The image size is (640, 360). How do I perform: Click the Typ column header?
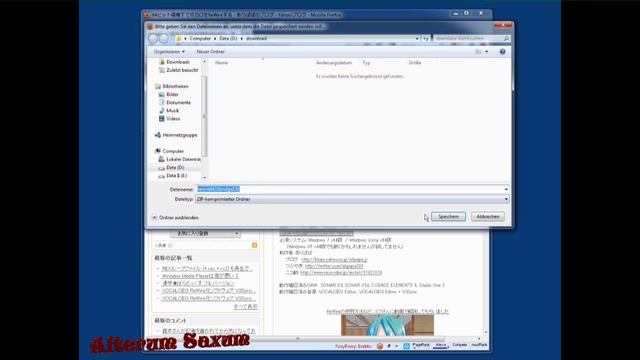tap(366, 63)
